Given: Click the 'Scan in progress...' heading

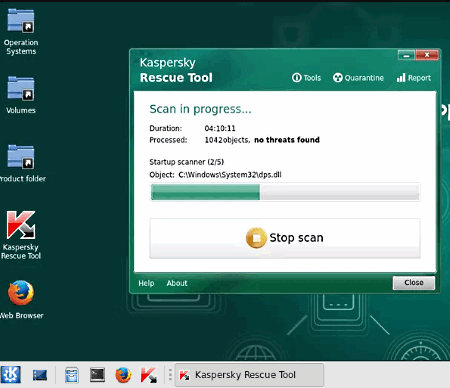Looking at the screenshot, I should point(200,109).
